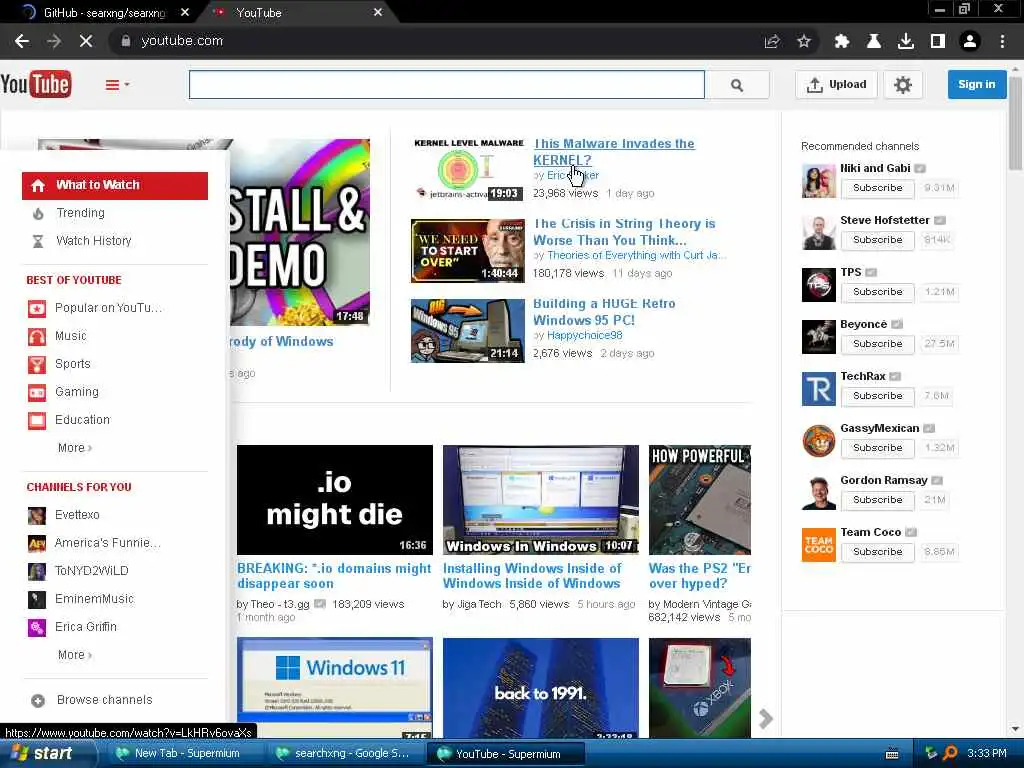Open Crisis in String Theory video title
Image resolution: width=1024 pixels, height=768 pixels.
coord(624,232)
